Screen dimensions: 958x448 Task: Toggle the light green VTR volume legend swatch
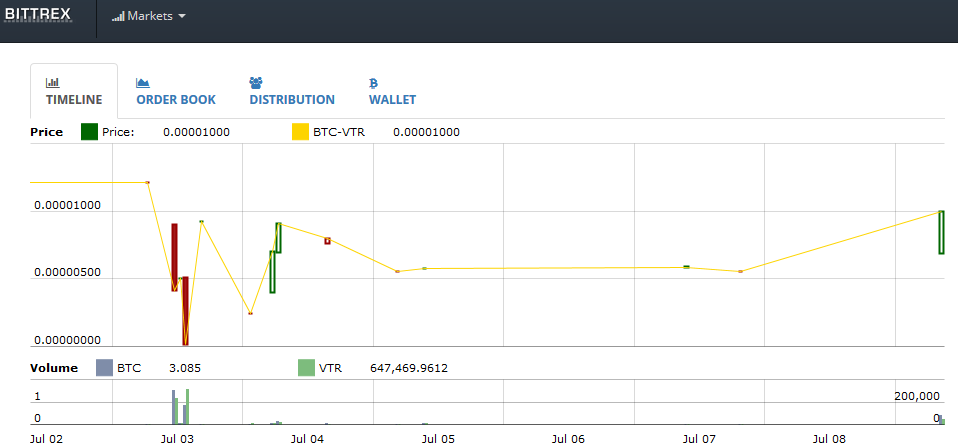point(306,368)
